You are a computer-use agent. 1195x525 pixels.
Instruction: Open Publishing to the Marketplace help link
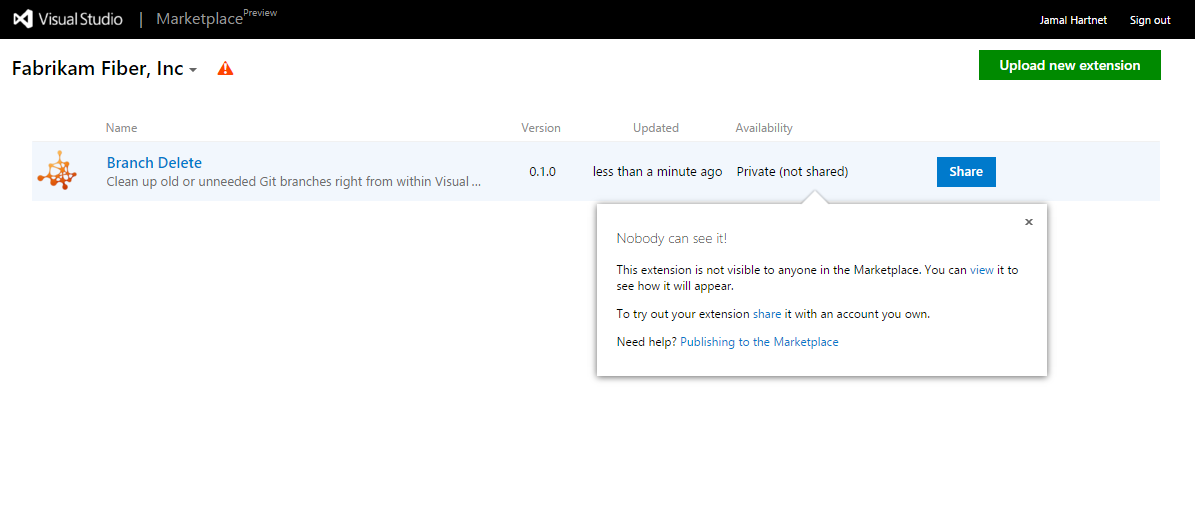pos(759,342)
